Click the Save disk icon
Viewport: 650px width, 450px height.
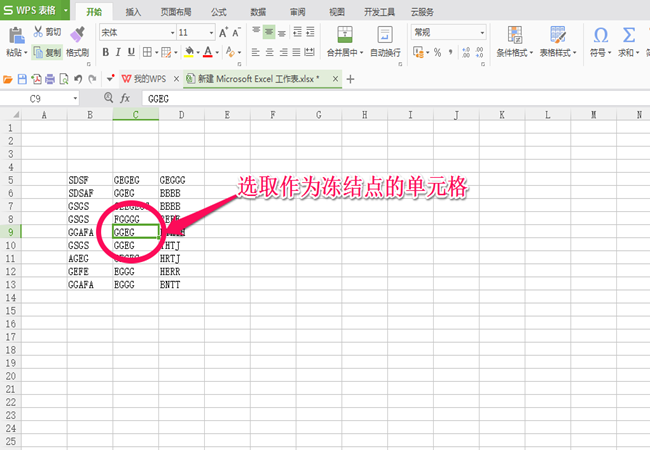(x=22, y=79)
